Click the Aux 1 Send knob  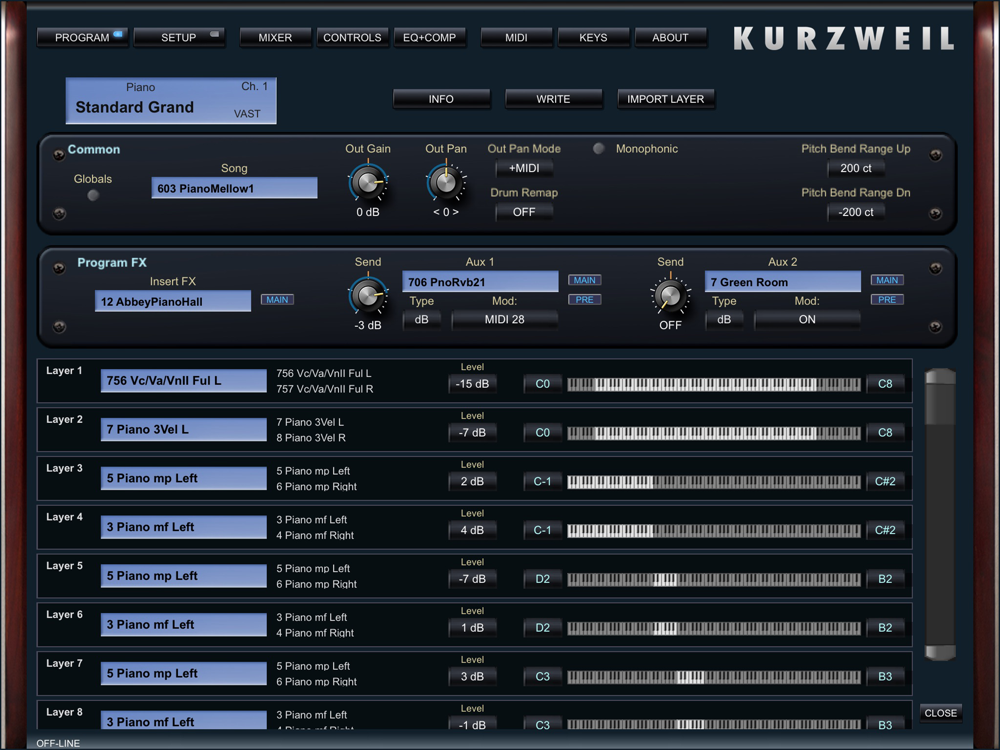click(x=368, y=296)
